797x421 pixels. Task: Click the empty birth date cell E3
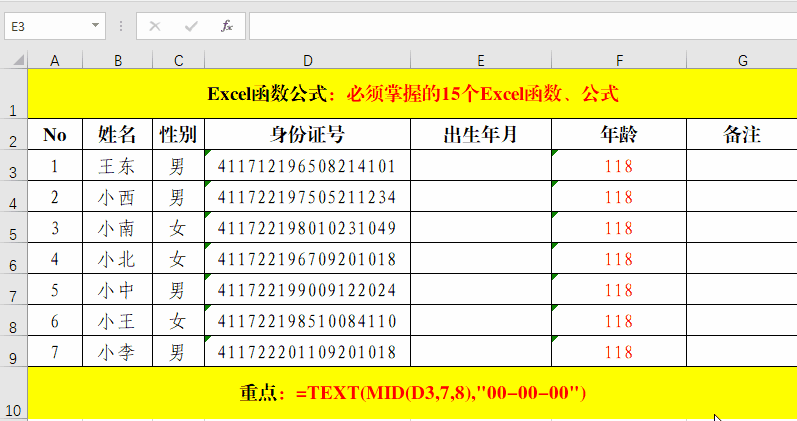click(x=481, y=166)
